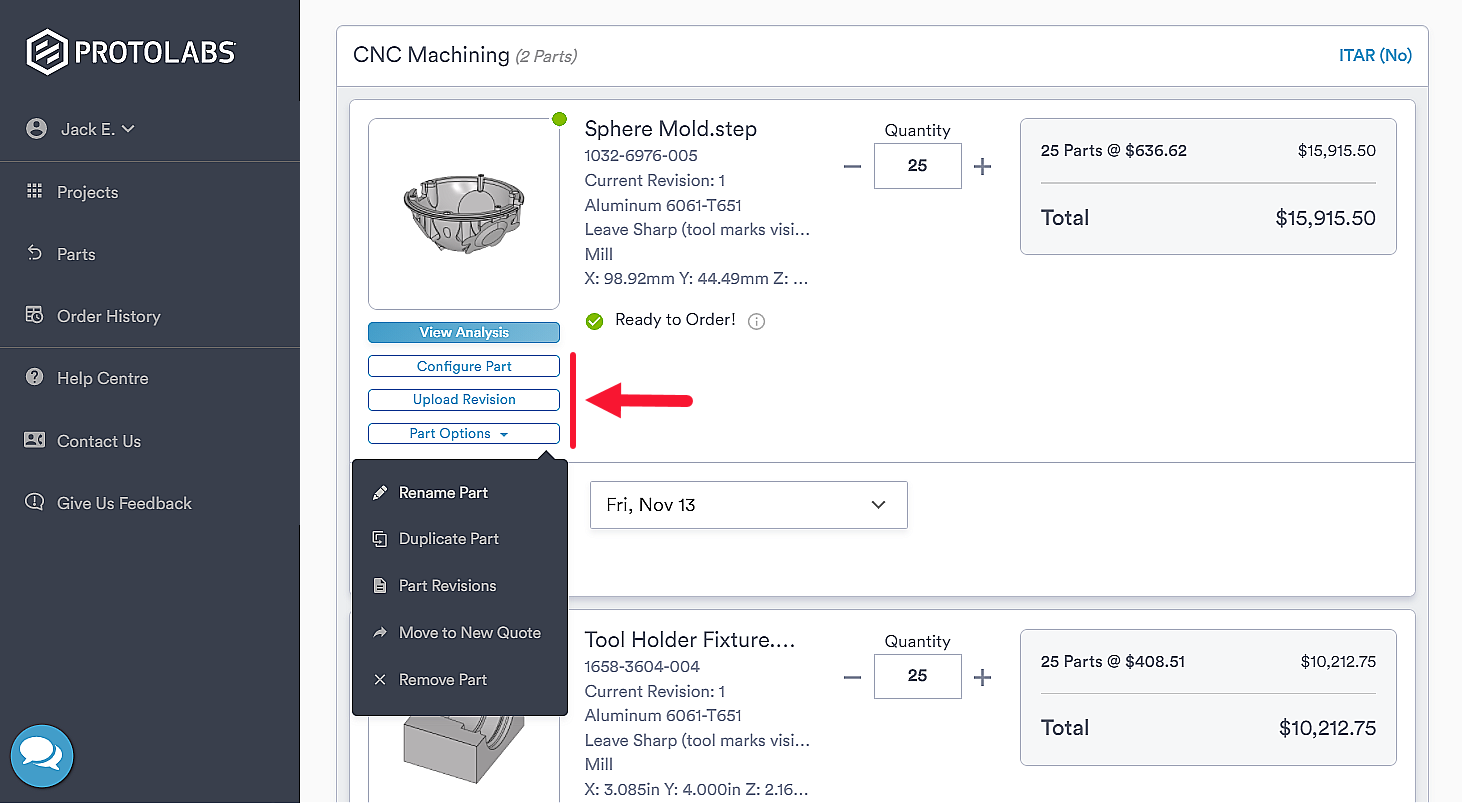Click the Sphere Mold.step part name
This screenshot has height=803, width=1462.
[x=670, y=128]
